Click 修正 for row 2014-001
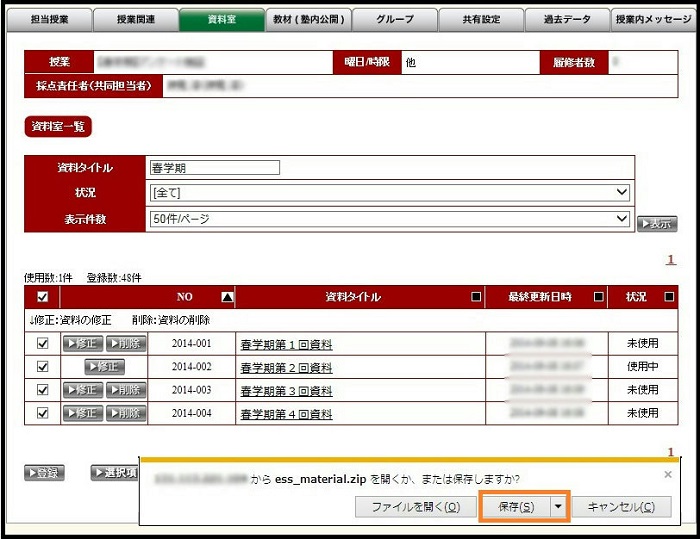Image resolution: width=700 pixels, height=539 pixels. [82, 344]
